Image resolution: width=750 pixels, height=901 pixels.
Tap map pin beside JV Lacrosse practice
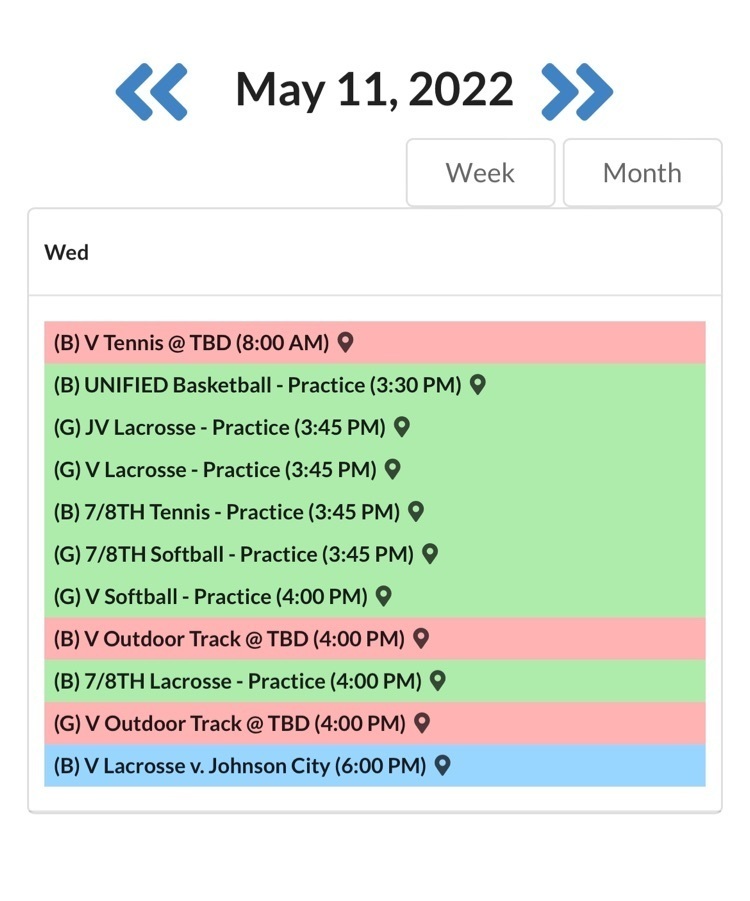click(402, 427)
